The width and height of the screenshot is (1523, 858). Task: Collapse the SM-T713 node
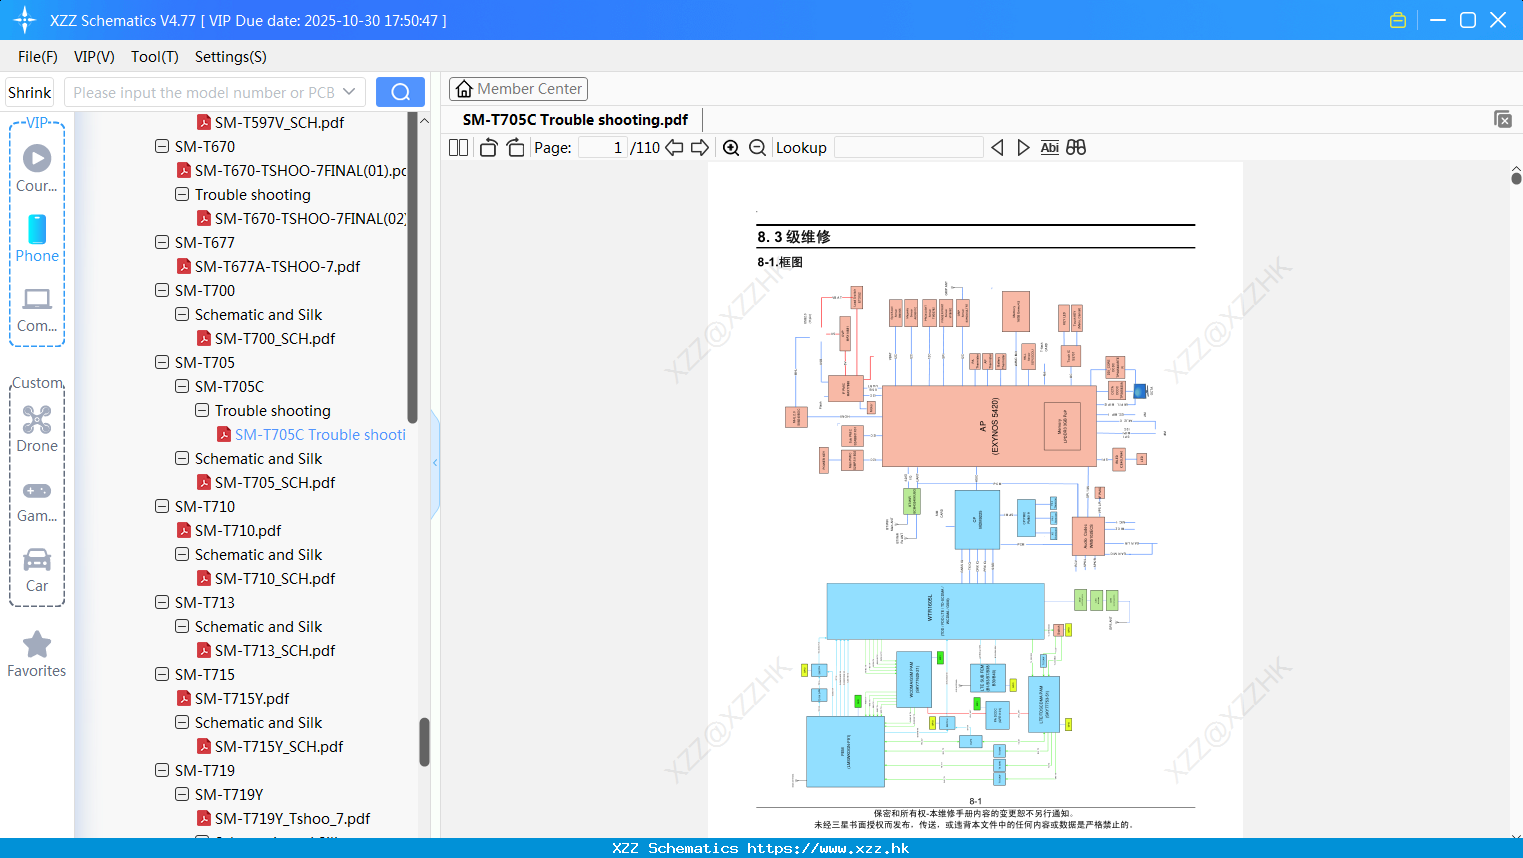point(162,602)
